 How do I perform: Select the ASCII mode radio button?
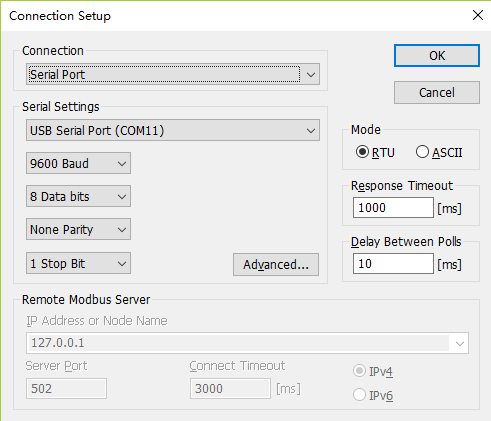[x=422, y=152]
